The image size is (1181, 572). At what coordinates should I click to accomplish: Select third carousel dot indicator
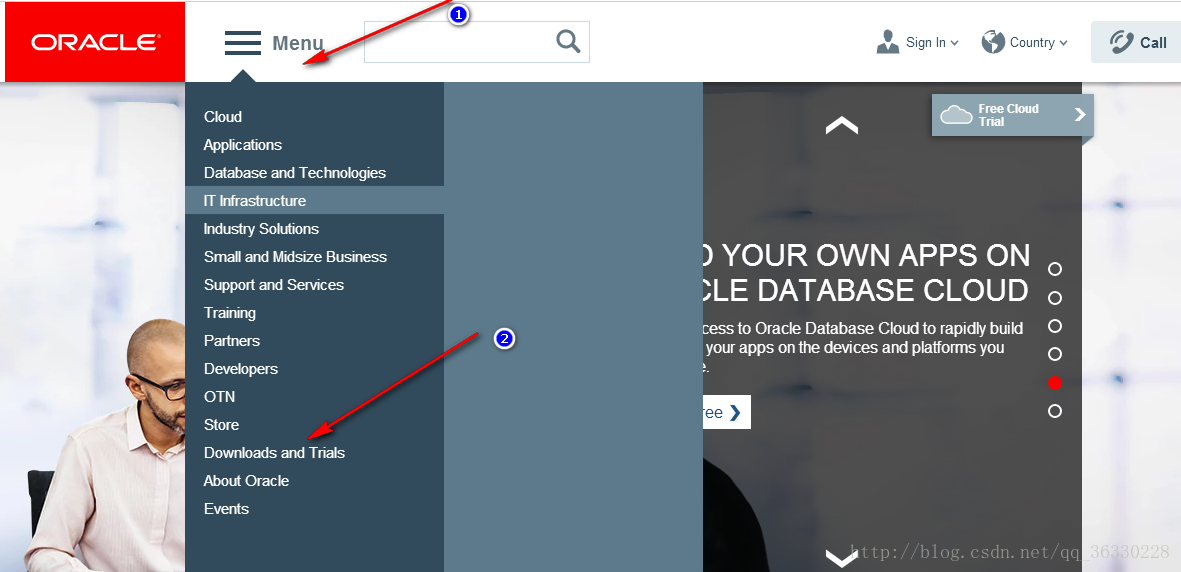1055,326
